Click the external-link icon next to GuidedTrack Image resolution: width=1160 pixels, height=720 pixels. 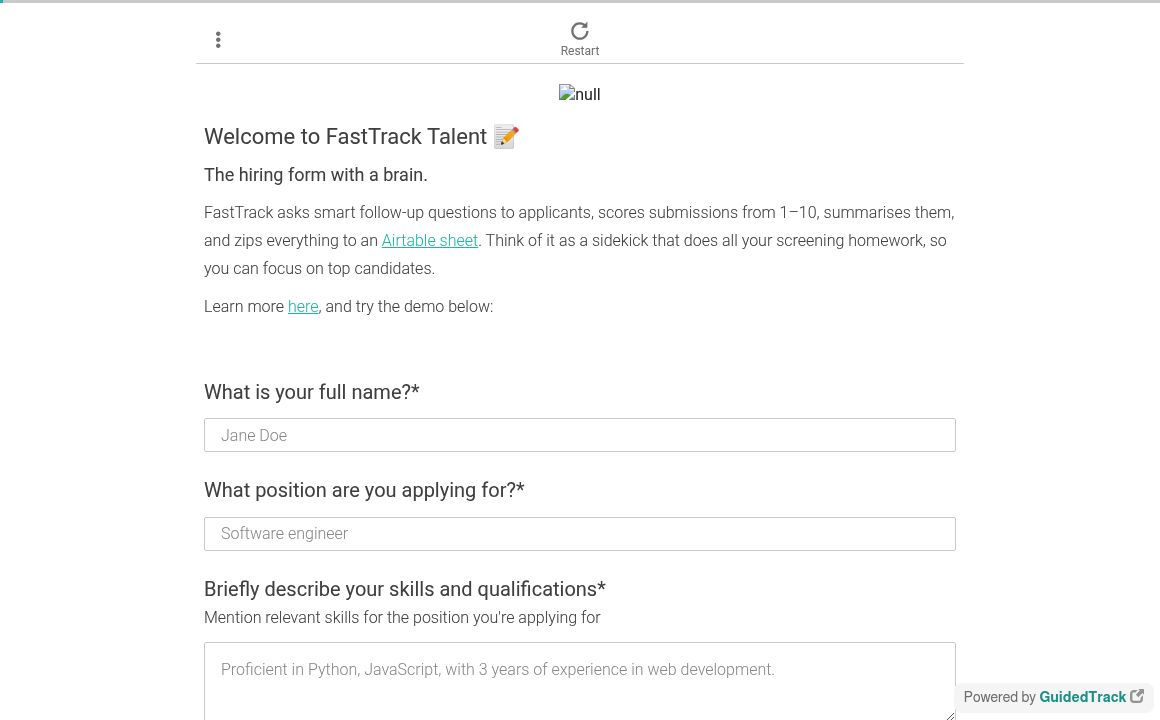pyautogui.click(x=1137, y=697)
